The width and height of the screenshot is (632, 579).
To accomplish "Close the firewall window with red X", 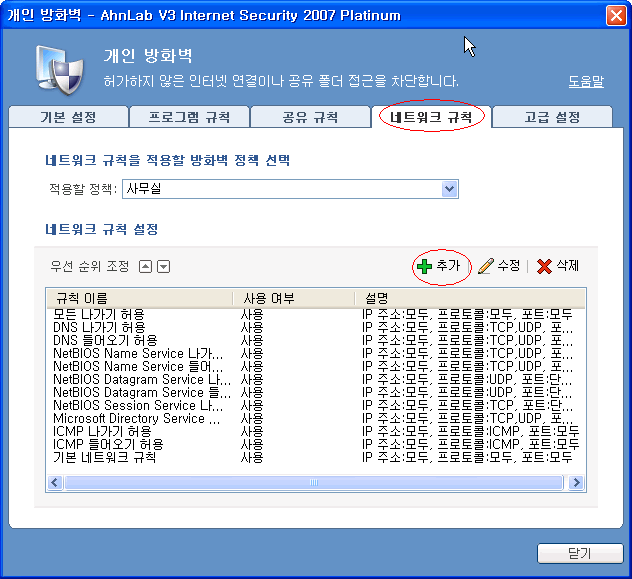I will click(616, 15).
